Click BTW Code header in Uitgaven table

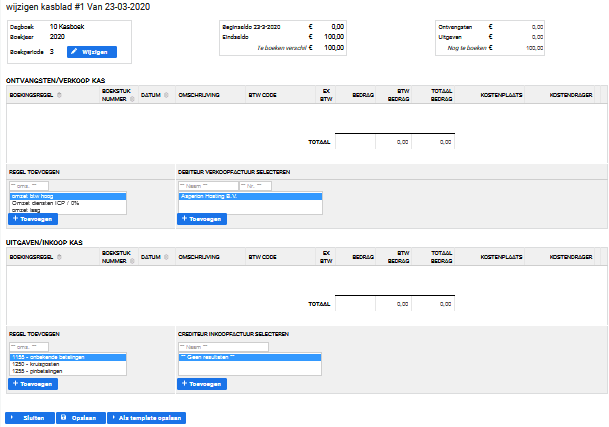[x=262, y=257]
